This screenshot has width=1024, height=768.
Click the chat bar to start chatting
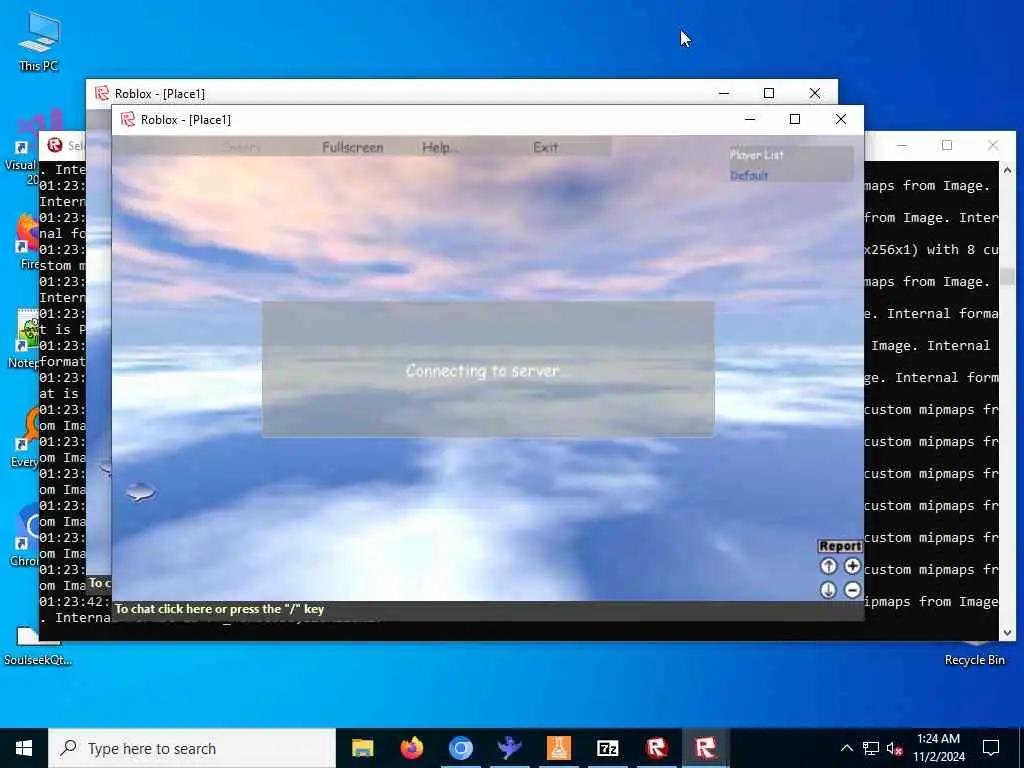point(487,609)
